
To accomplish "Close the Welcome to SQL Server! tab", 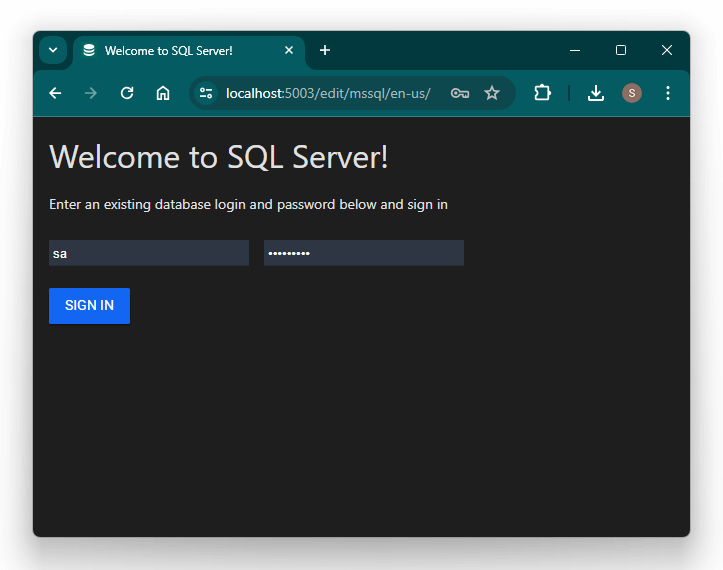I will pos(289,50).
